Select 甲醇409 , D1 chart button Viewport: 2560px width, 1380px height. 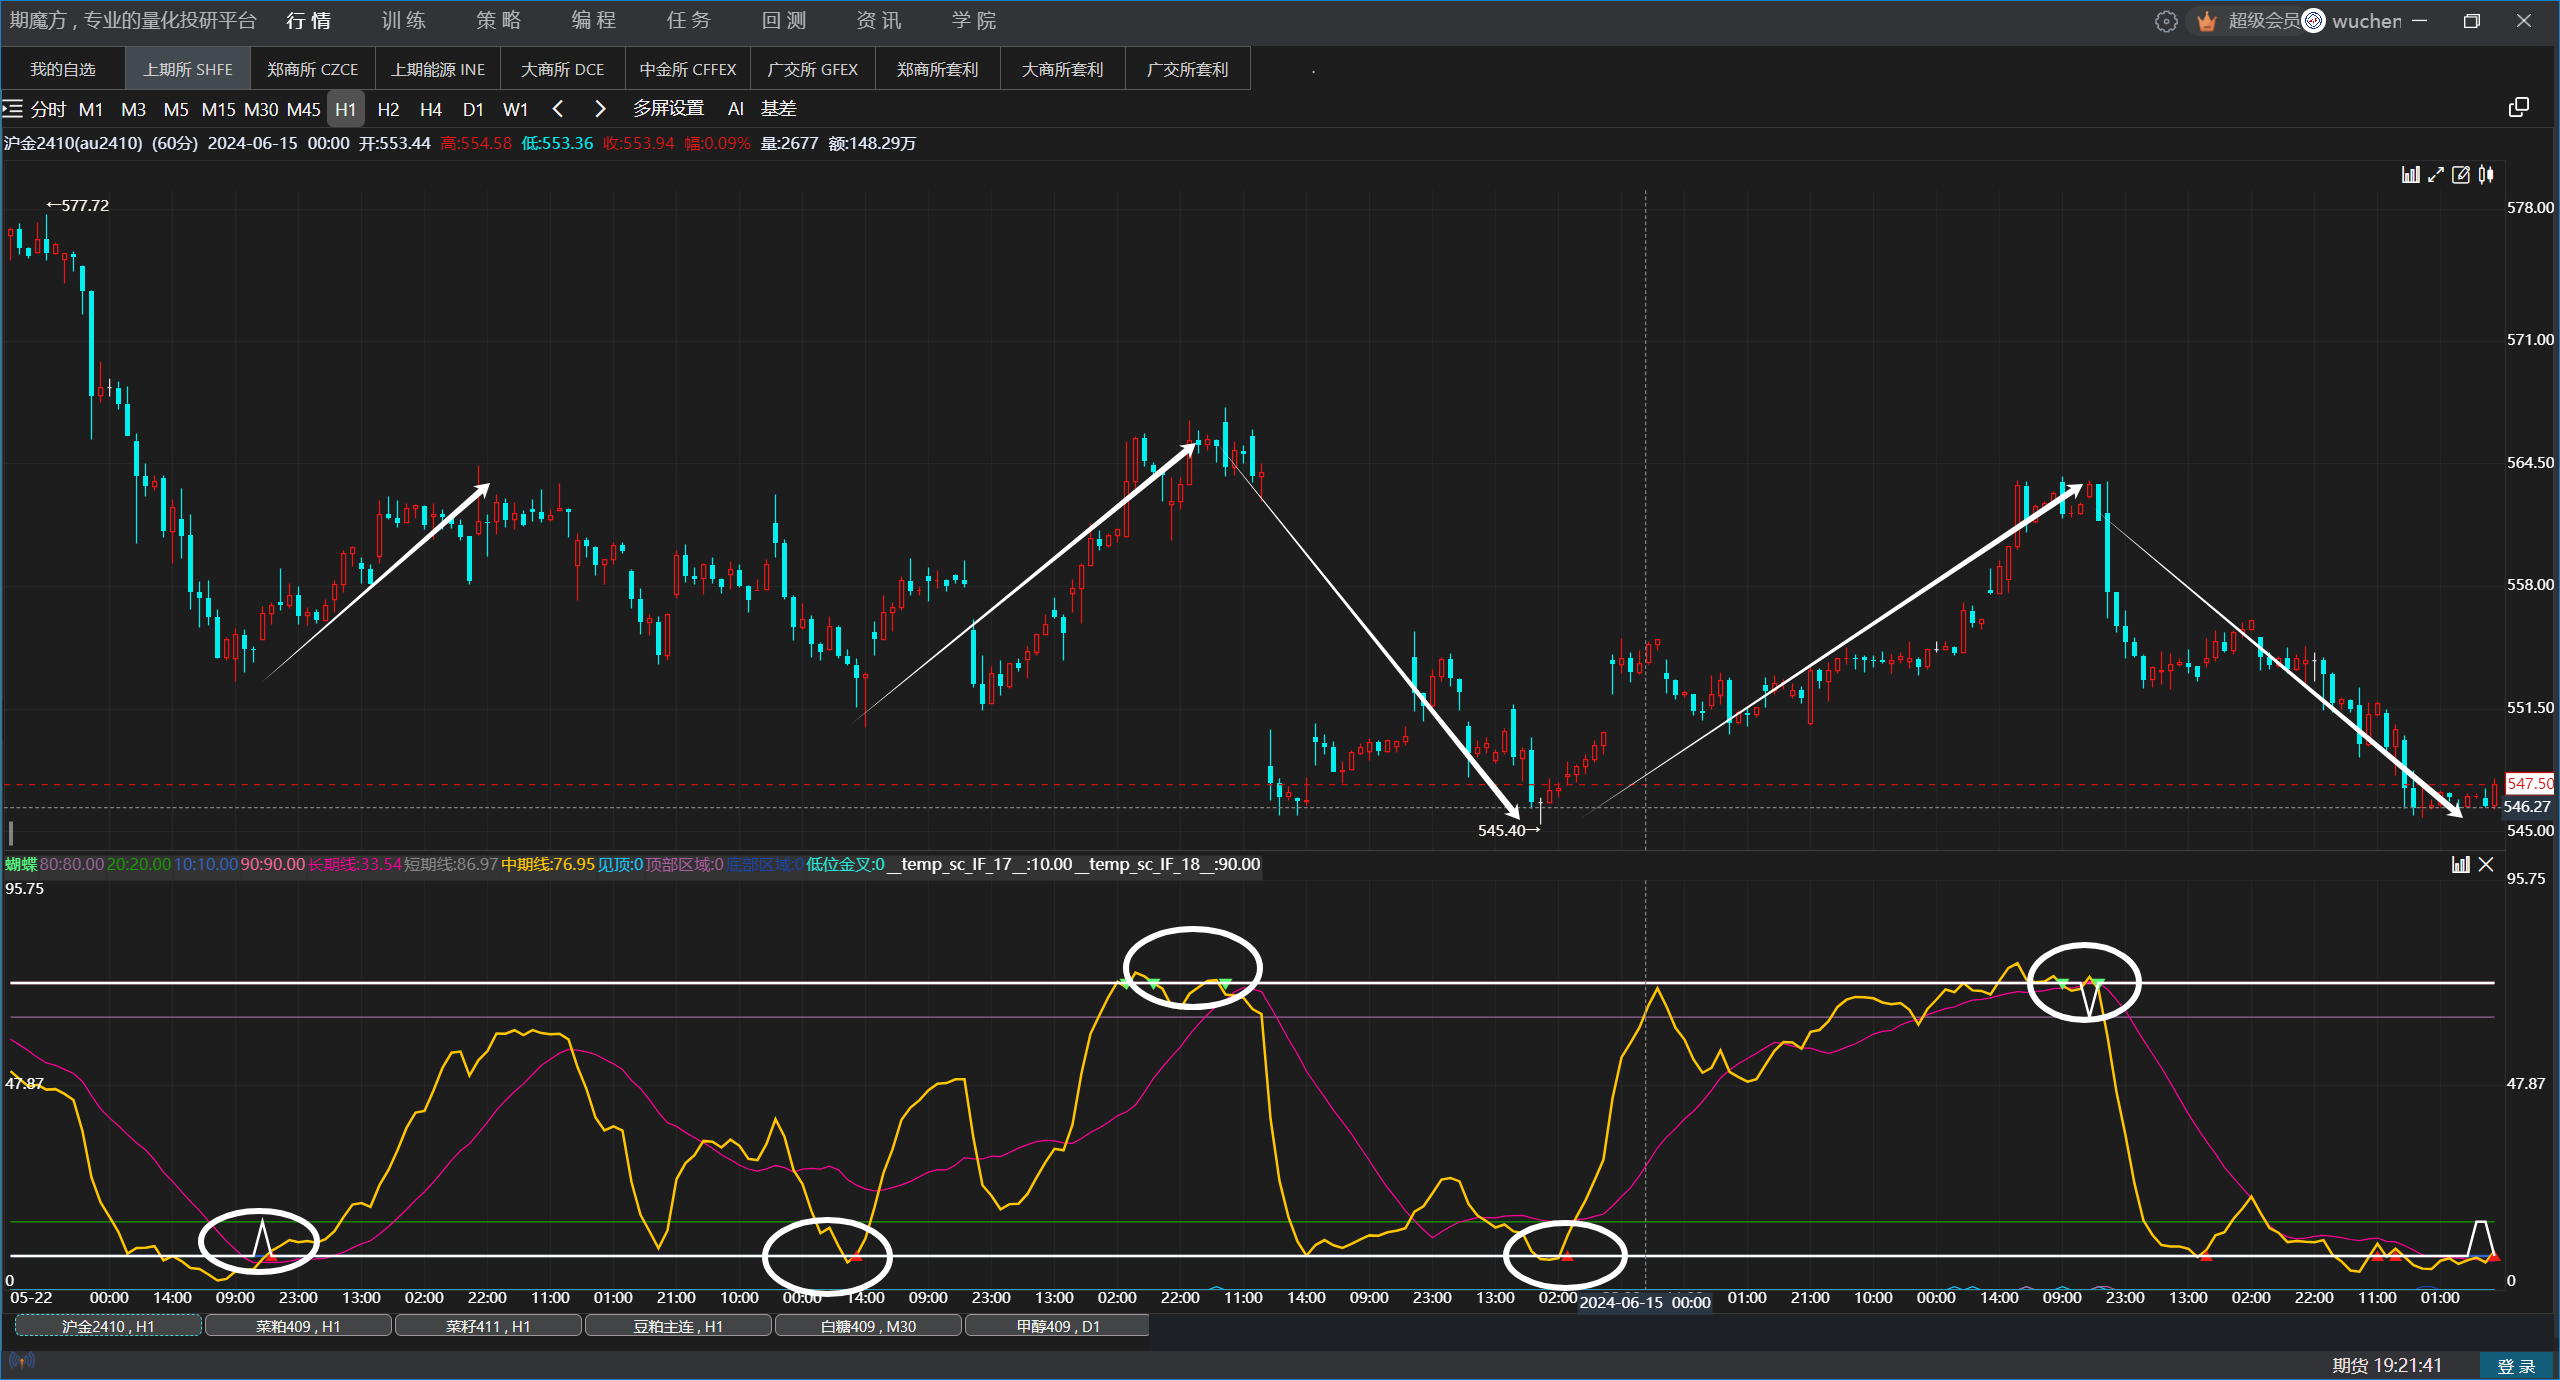click(x=1058, y=1326)
